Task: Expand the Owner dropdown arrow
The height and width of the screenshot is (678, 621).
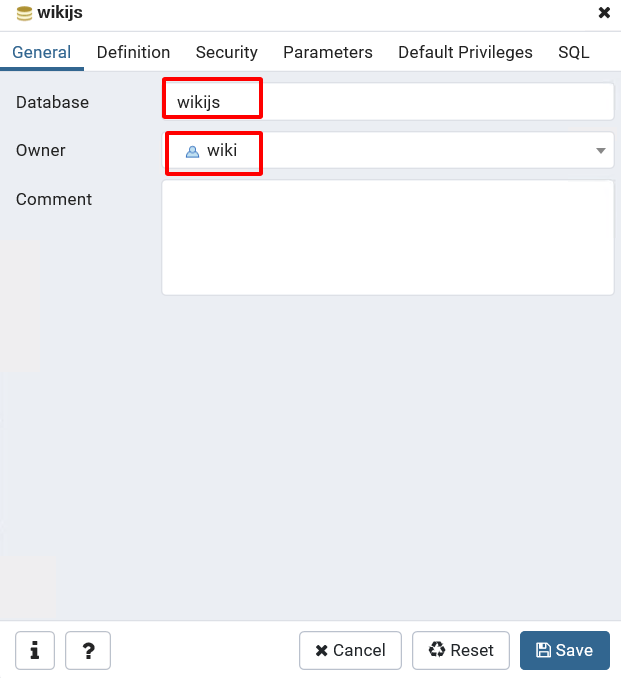Action: tap(601, 151)
